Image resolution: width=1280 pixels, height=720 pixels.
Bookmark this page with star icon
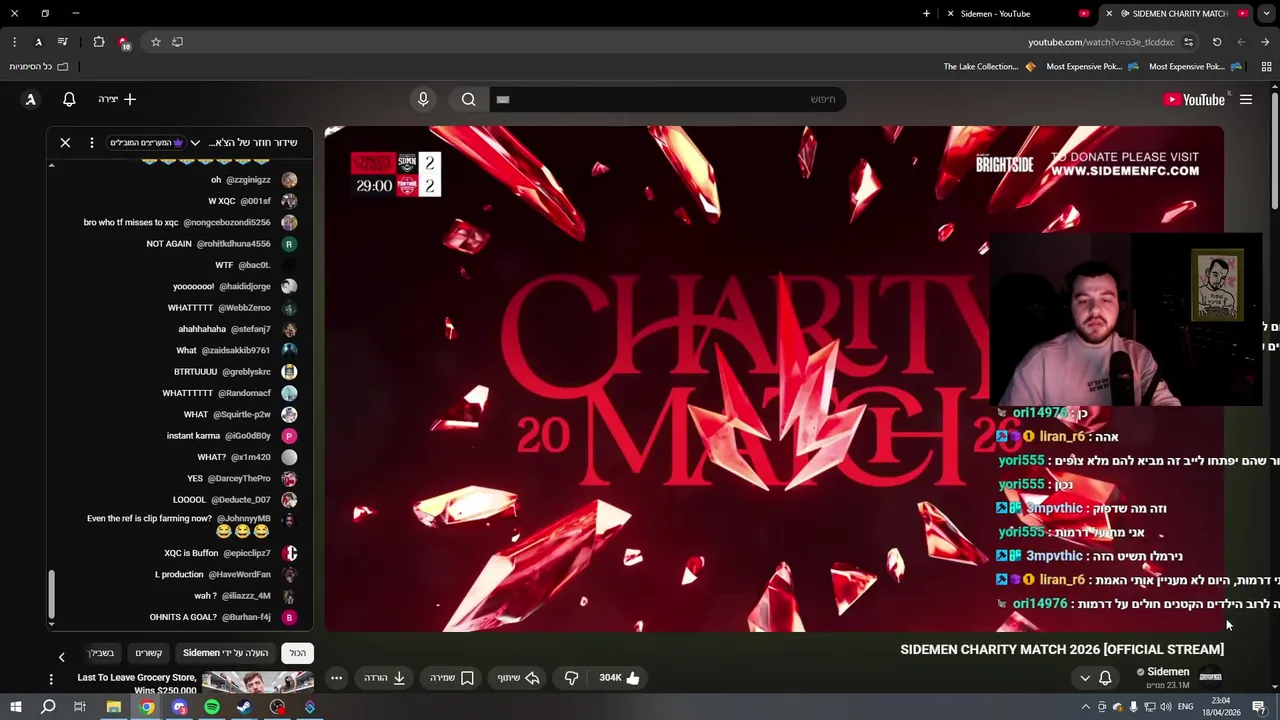(155, 42)
